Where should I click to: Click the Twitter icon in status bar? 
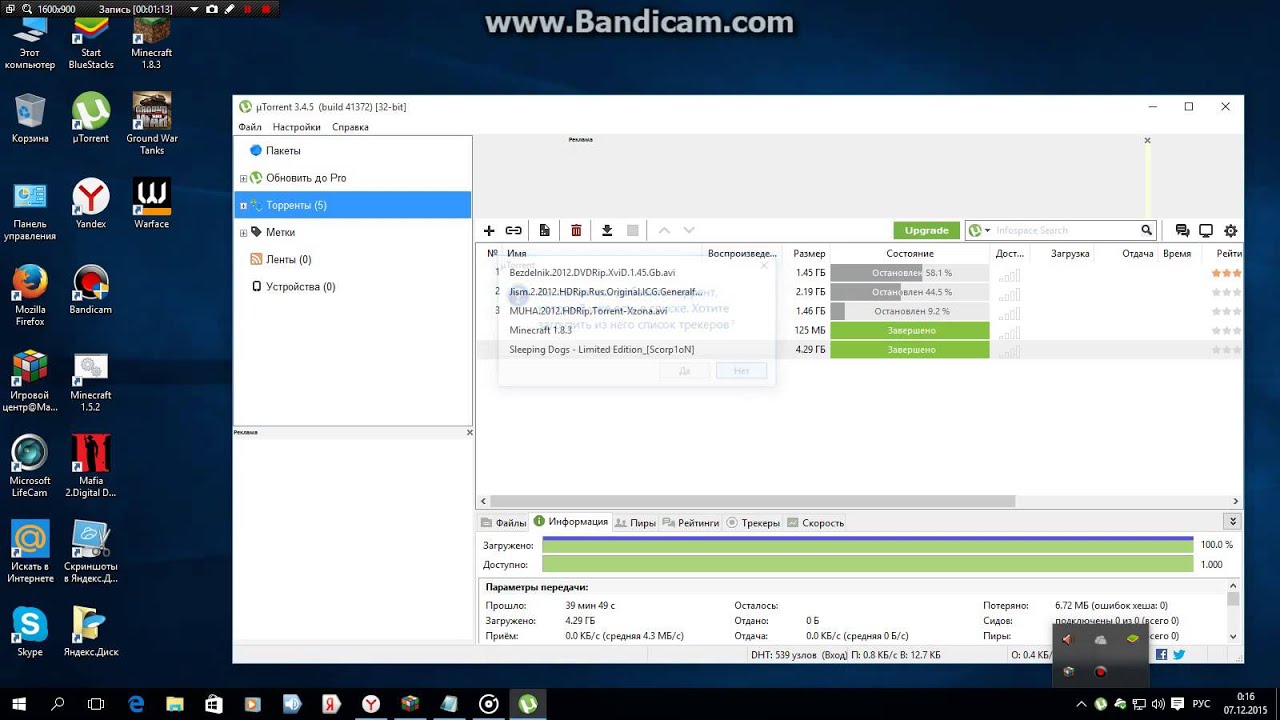click(x=1179, y=655)
